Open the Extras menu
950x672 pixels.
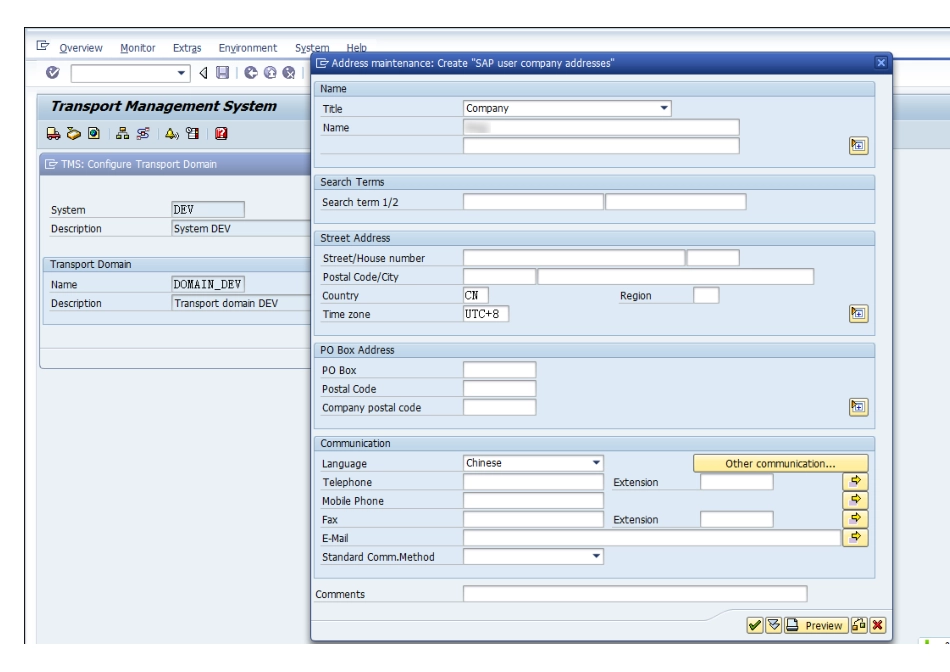point(187,48)
